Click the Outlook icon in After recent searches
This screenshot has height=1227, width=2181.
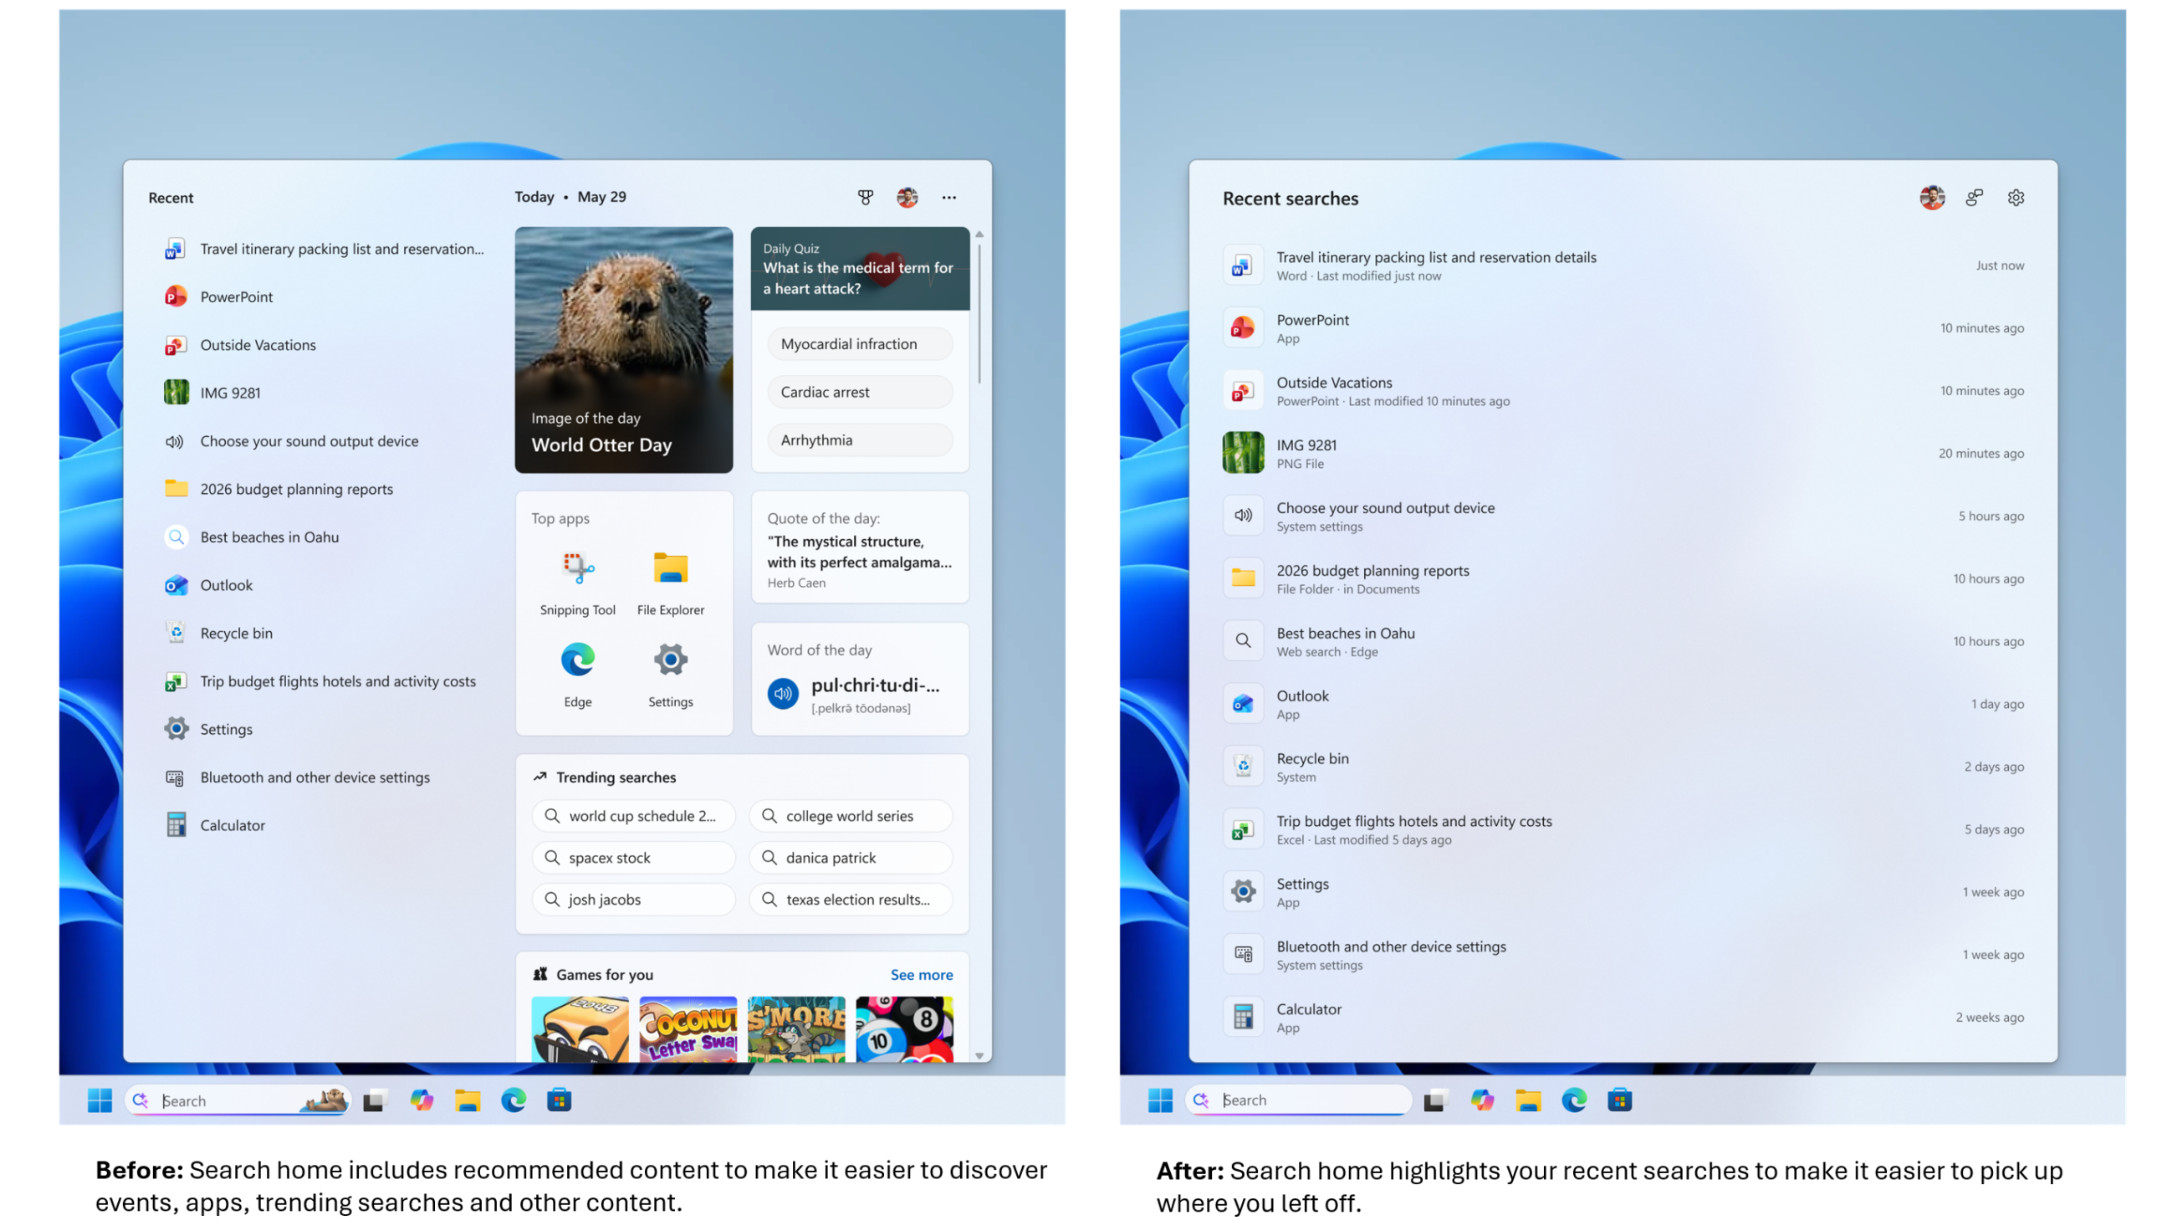tap(1243, 704)
